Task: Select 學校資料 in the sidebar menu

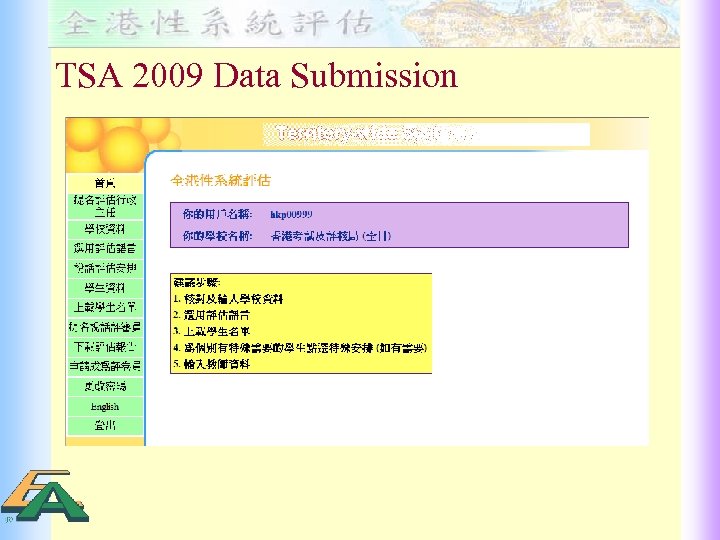Action: click(x=105, y=229)
